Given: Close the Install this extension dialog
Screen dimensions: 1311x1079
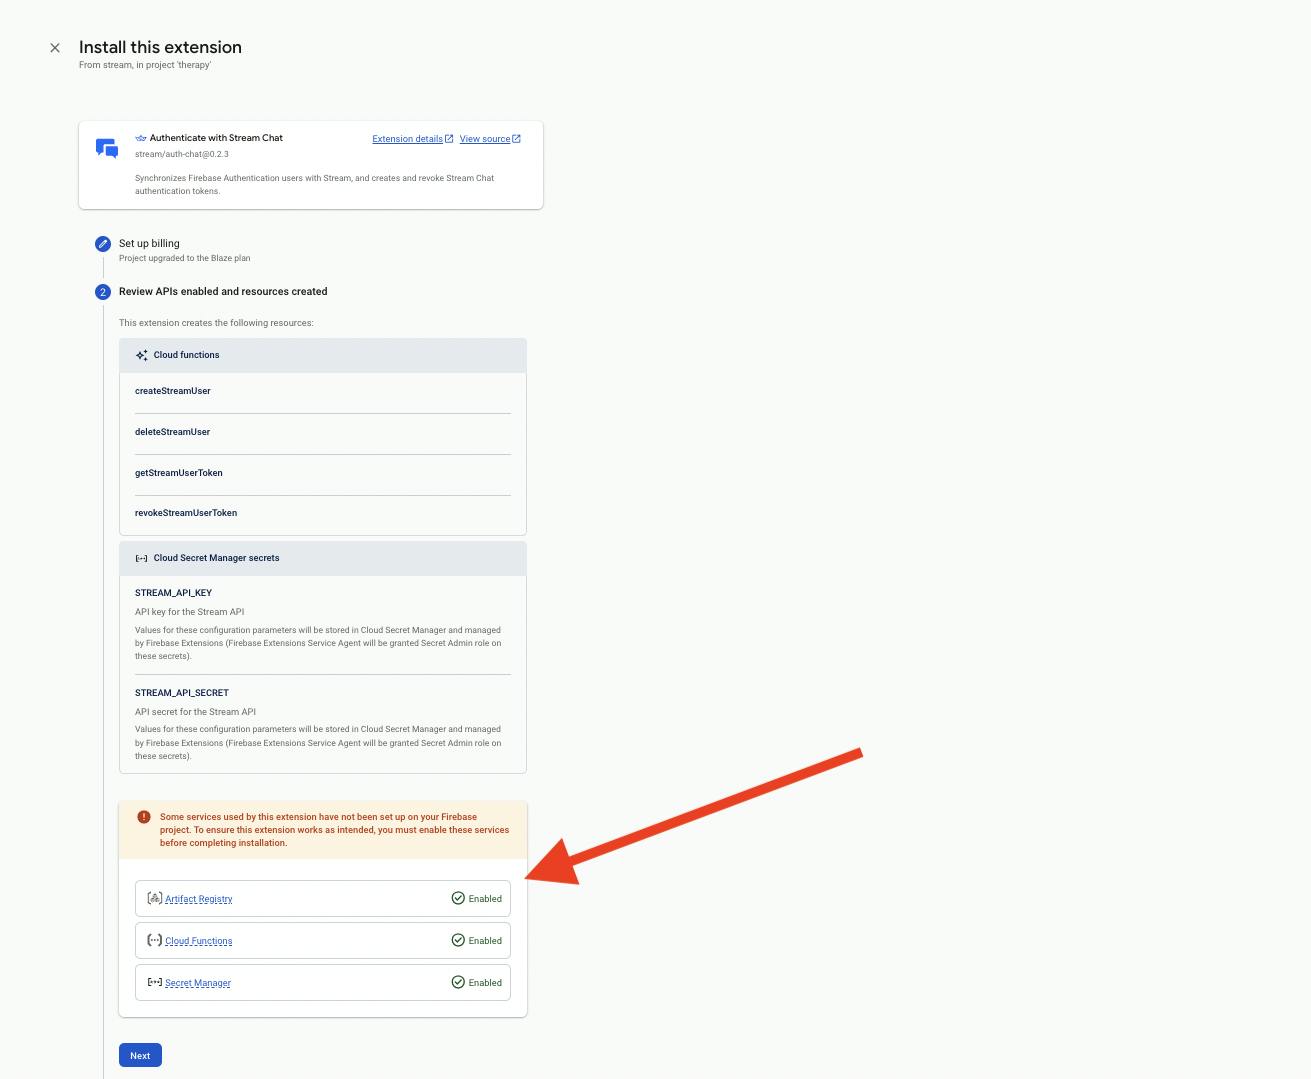Looking at the screenshot, I should (x=55, y=47).
